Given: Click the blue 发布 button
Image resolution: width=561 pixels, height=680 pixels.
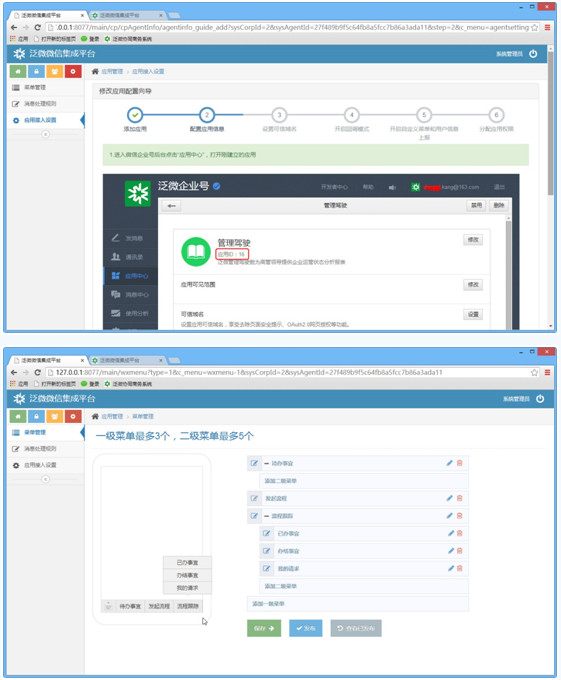Looking at the screenshot, I should 306,628.
